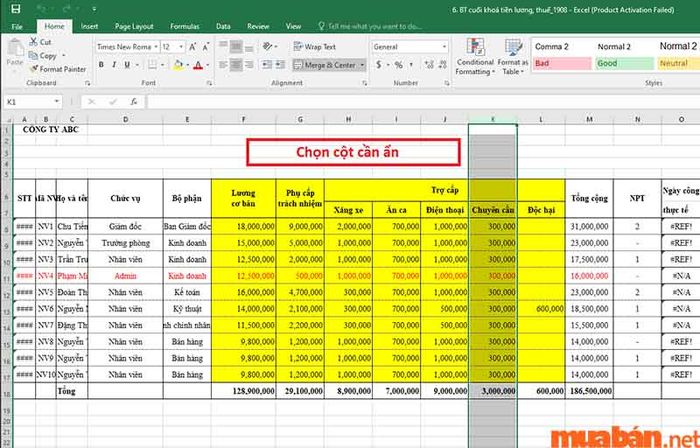Apply Good cell style

tap(624, 63)
